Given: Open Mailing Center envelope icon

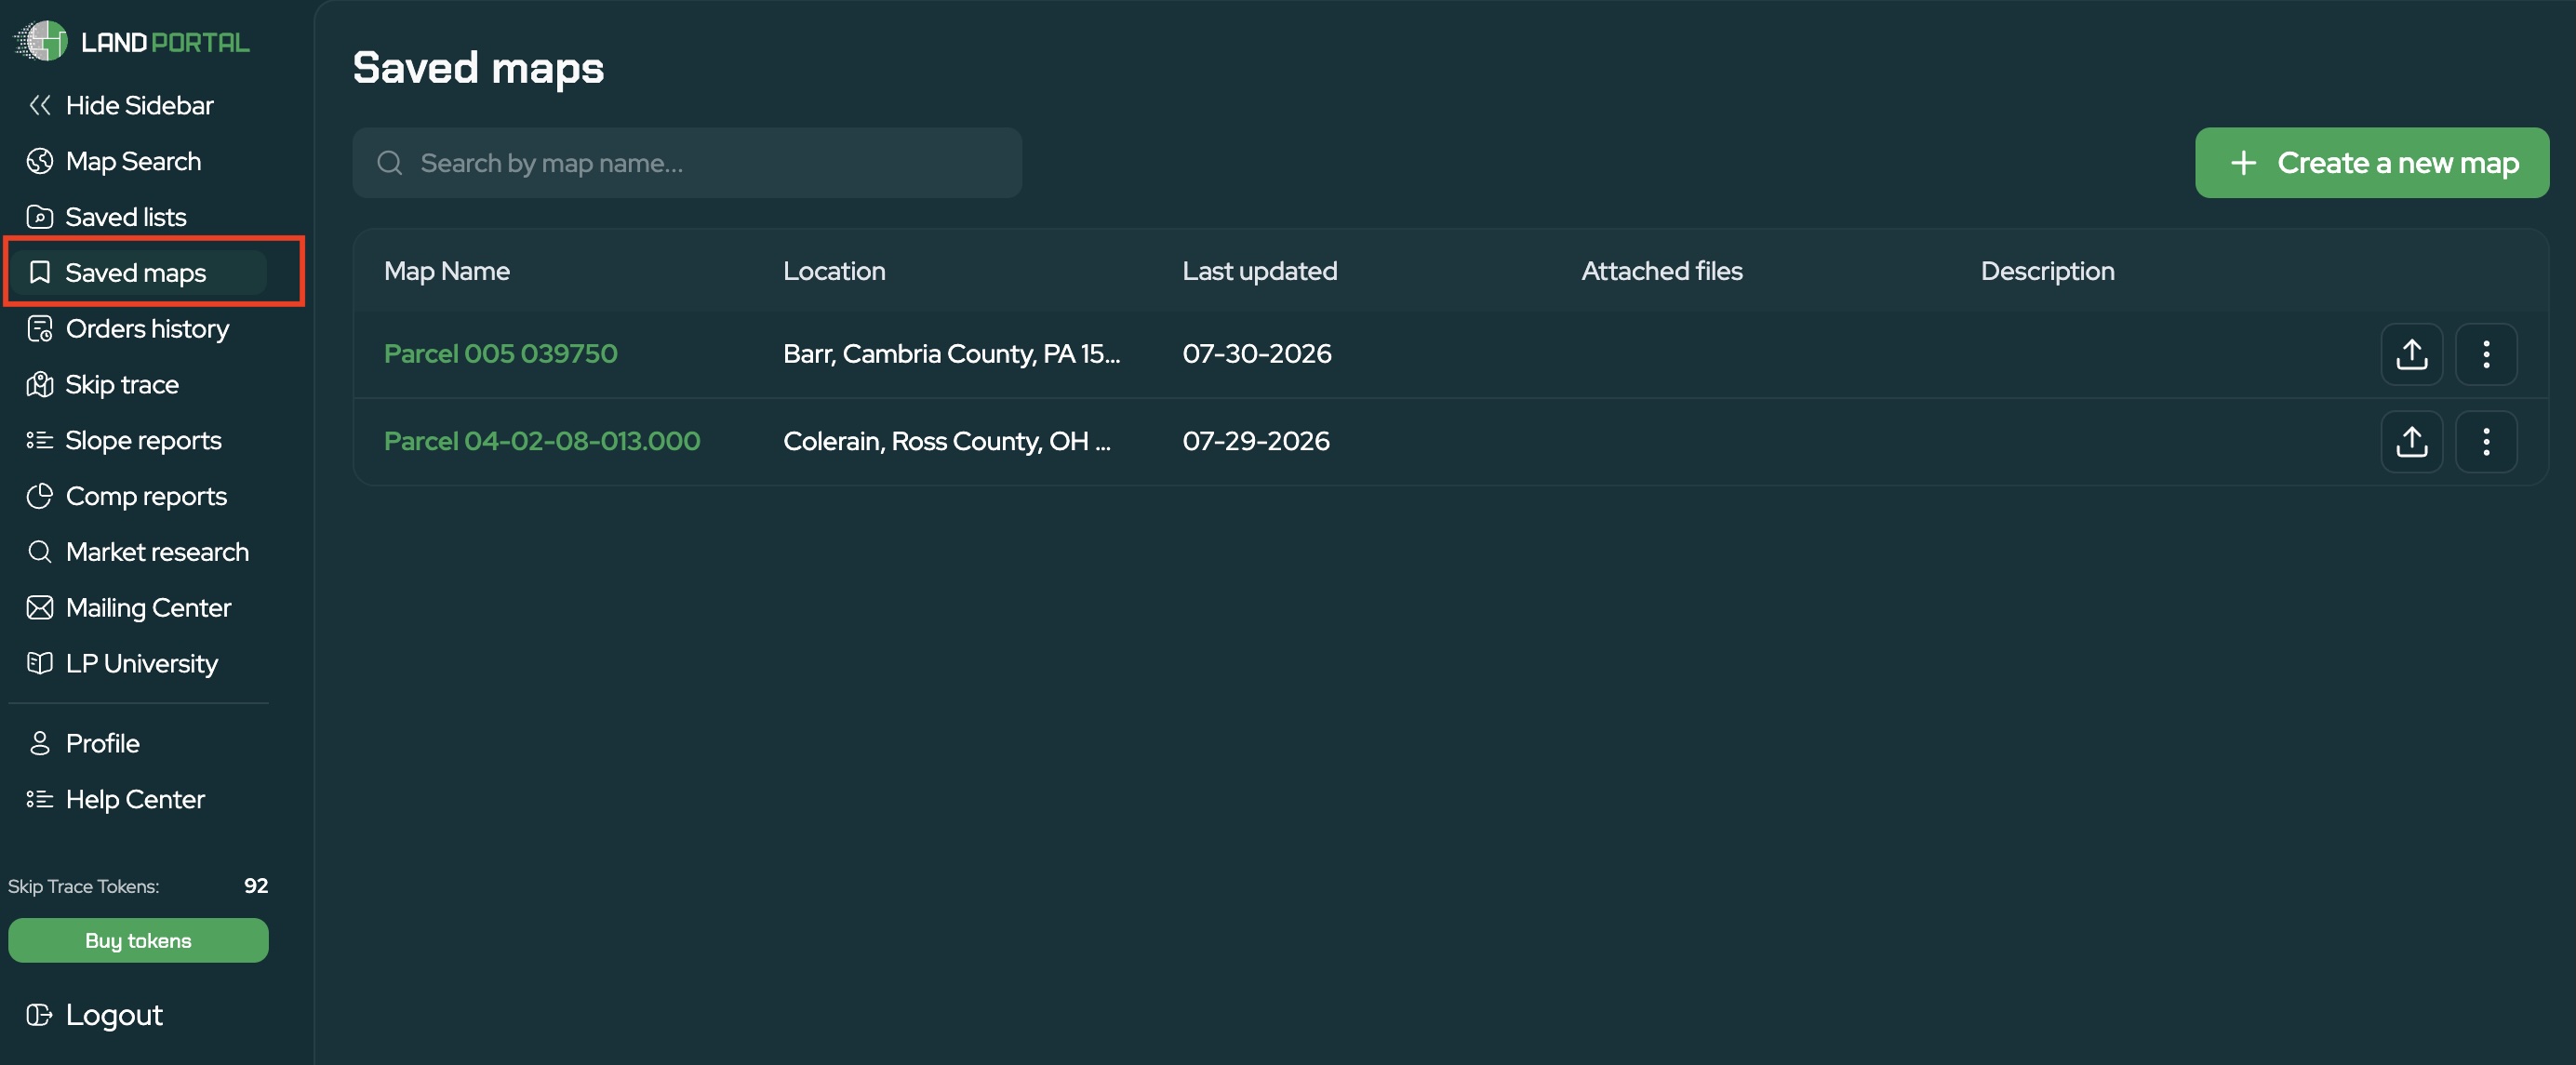Looking at the screenshot, I should 40,608.
